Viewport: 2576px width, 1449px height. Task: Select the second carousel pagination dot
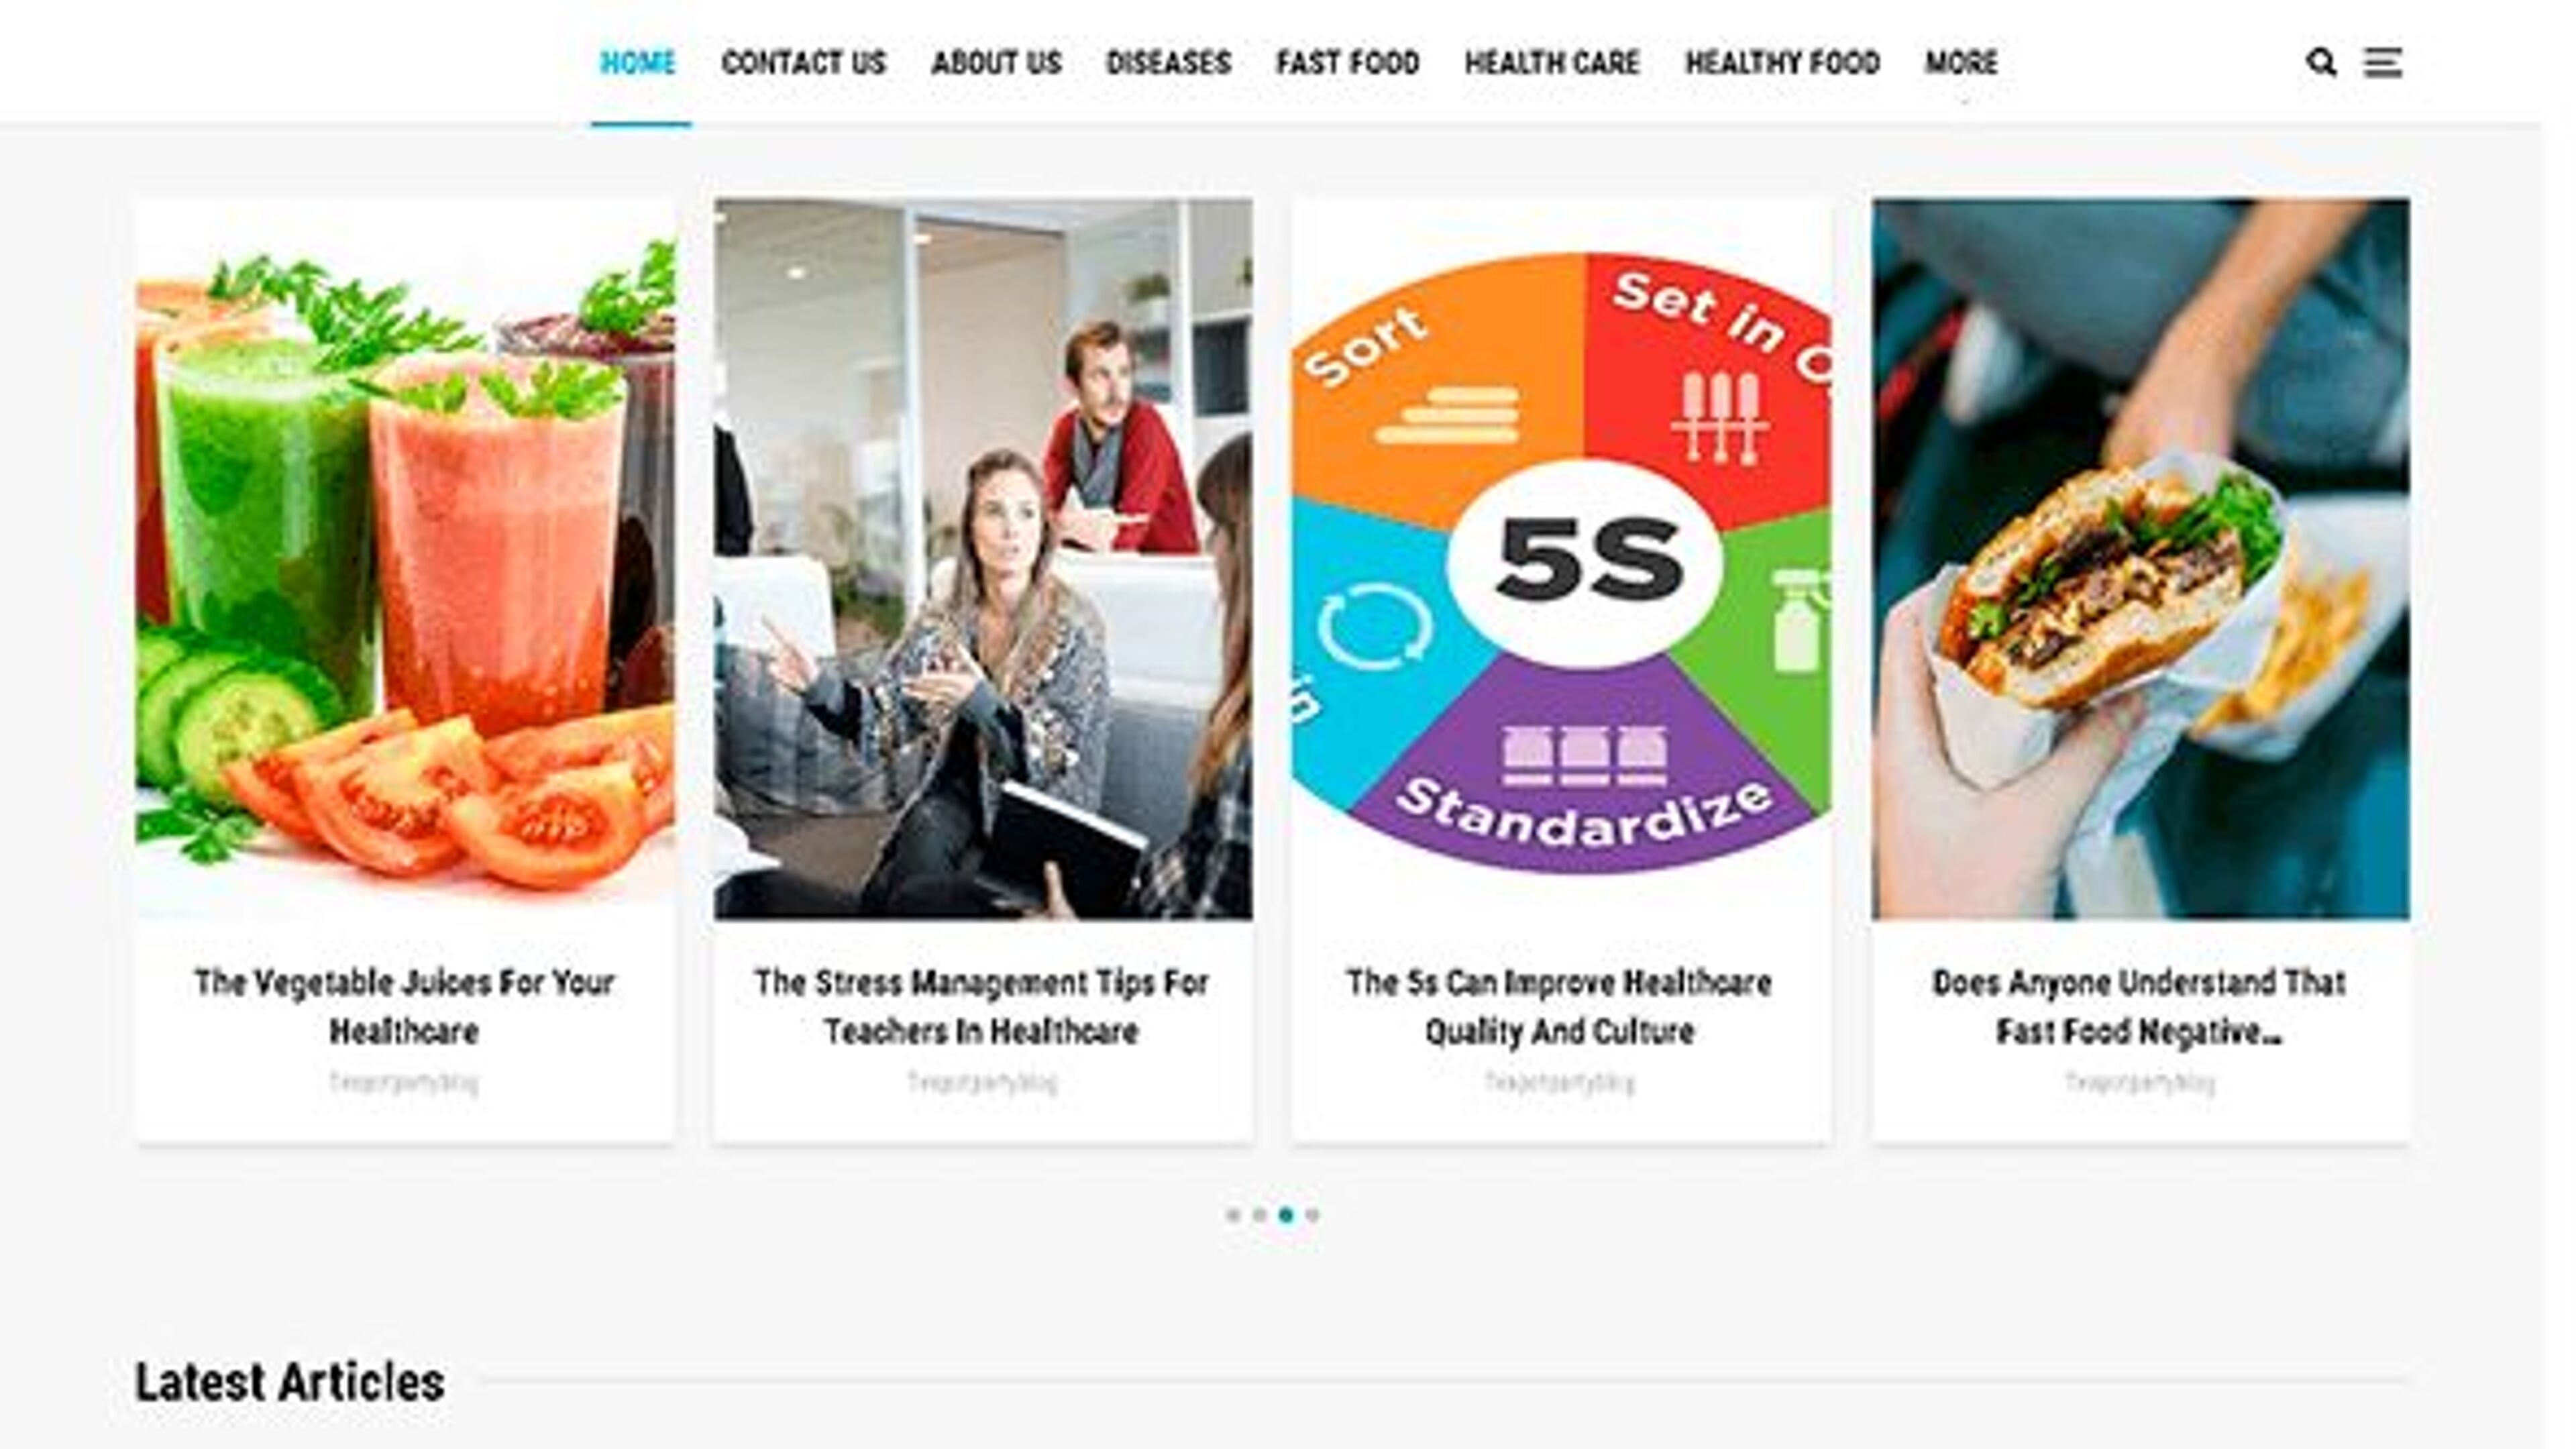coord(1260,1215)
